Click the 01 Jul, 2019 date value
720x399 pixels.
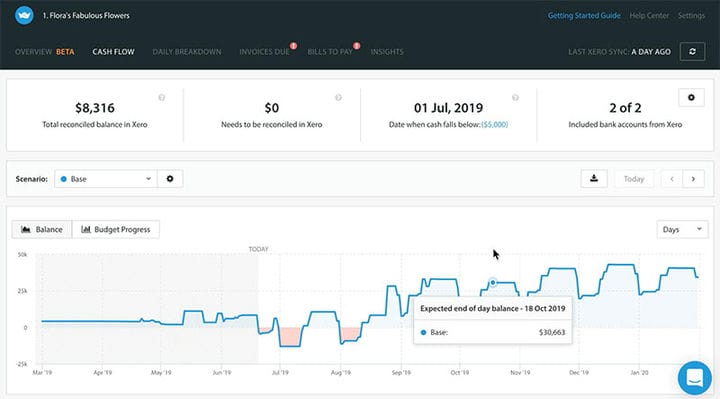pyautogui.click(x=448, y=108)
